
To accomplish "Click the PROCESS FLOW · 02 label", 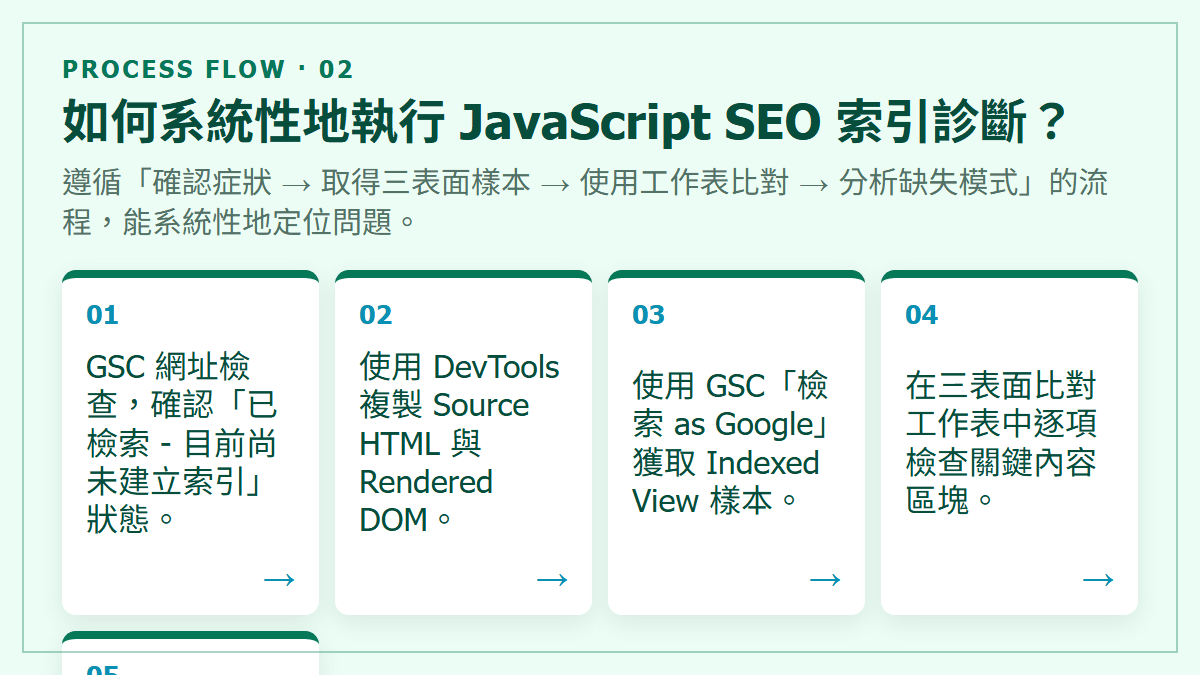I will coord(208,69).
